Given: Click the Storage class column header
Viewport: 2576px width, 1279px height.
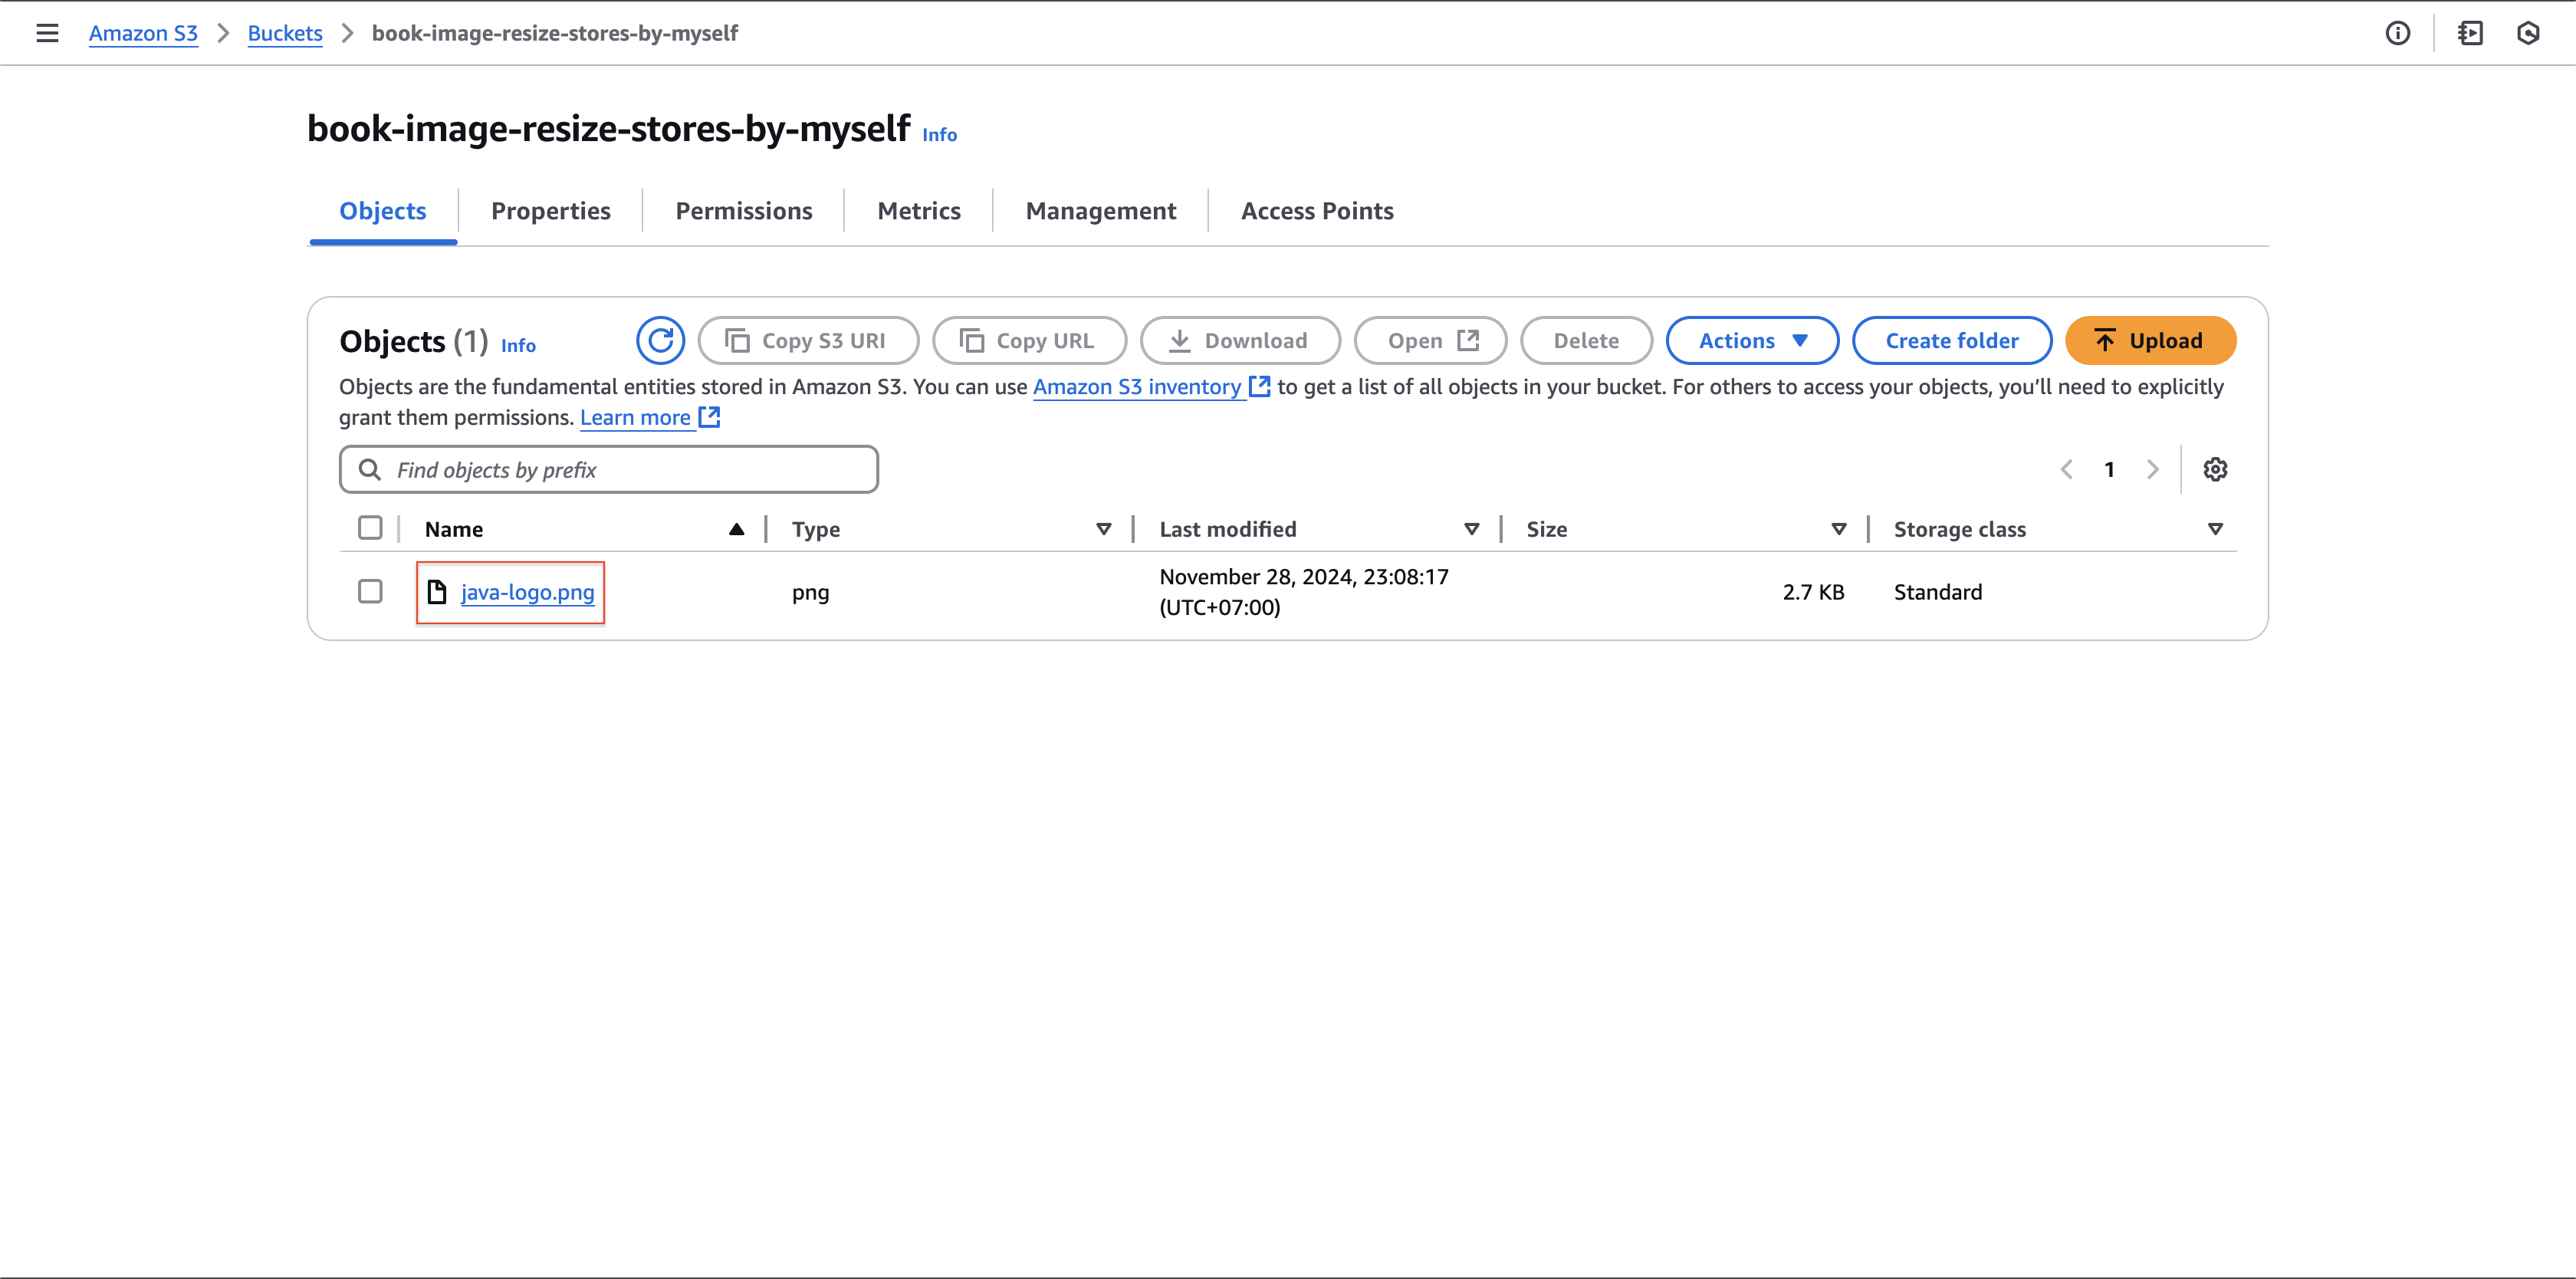Looking at the screenshot, I should [1959, 529].
